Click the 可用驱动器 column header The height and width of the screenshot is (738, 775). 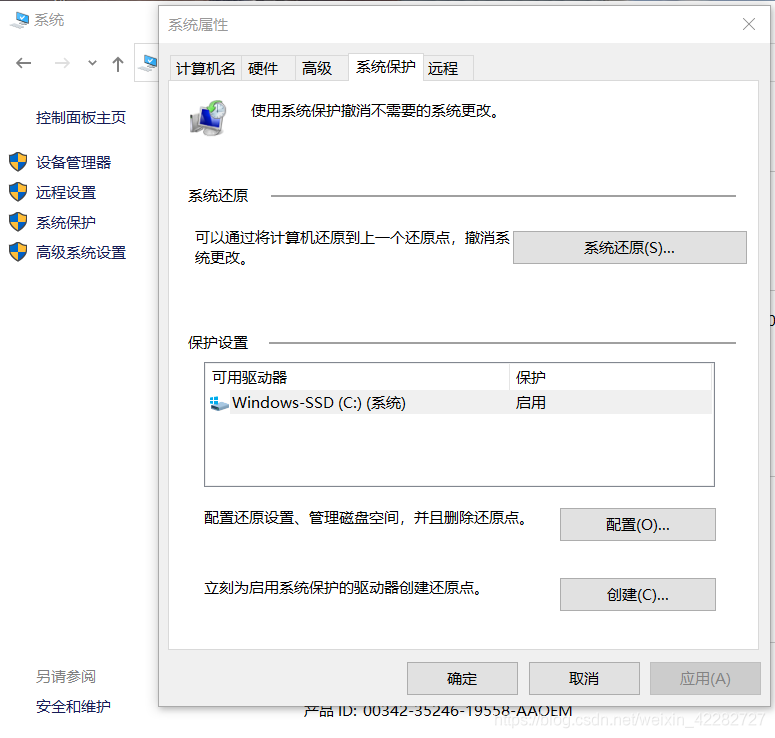coord(357,378)
